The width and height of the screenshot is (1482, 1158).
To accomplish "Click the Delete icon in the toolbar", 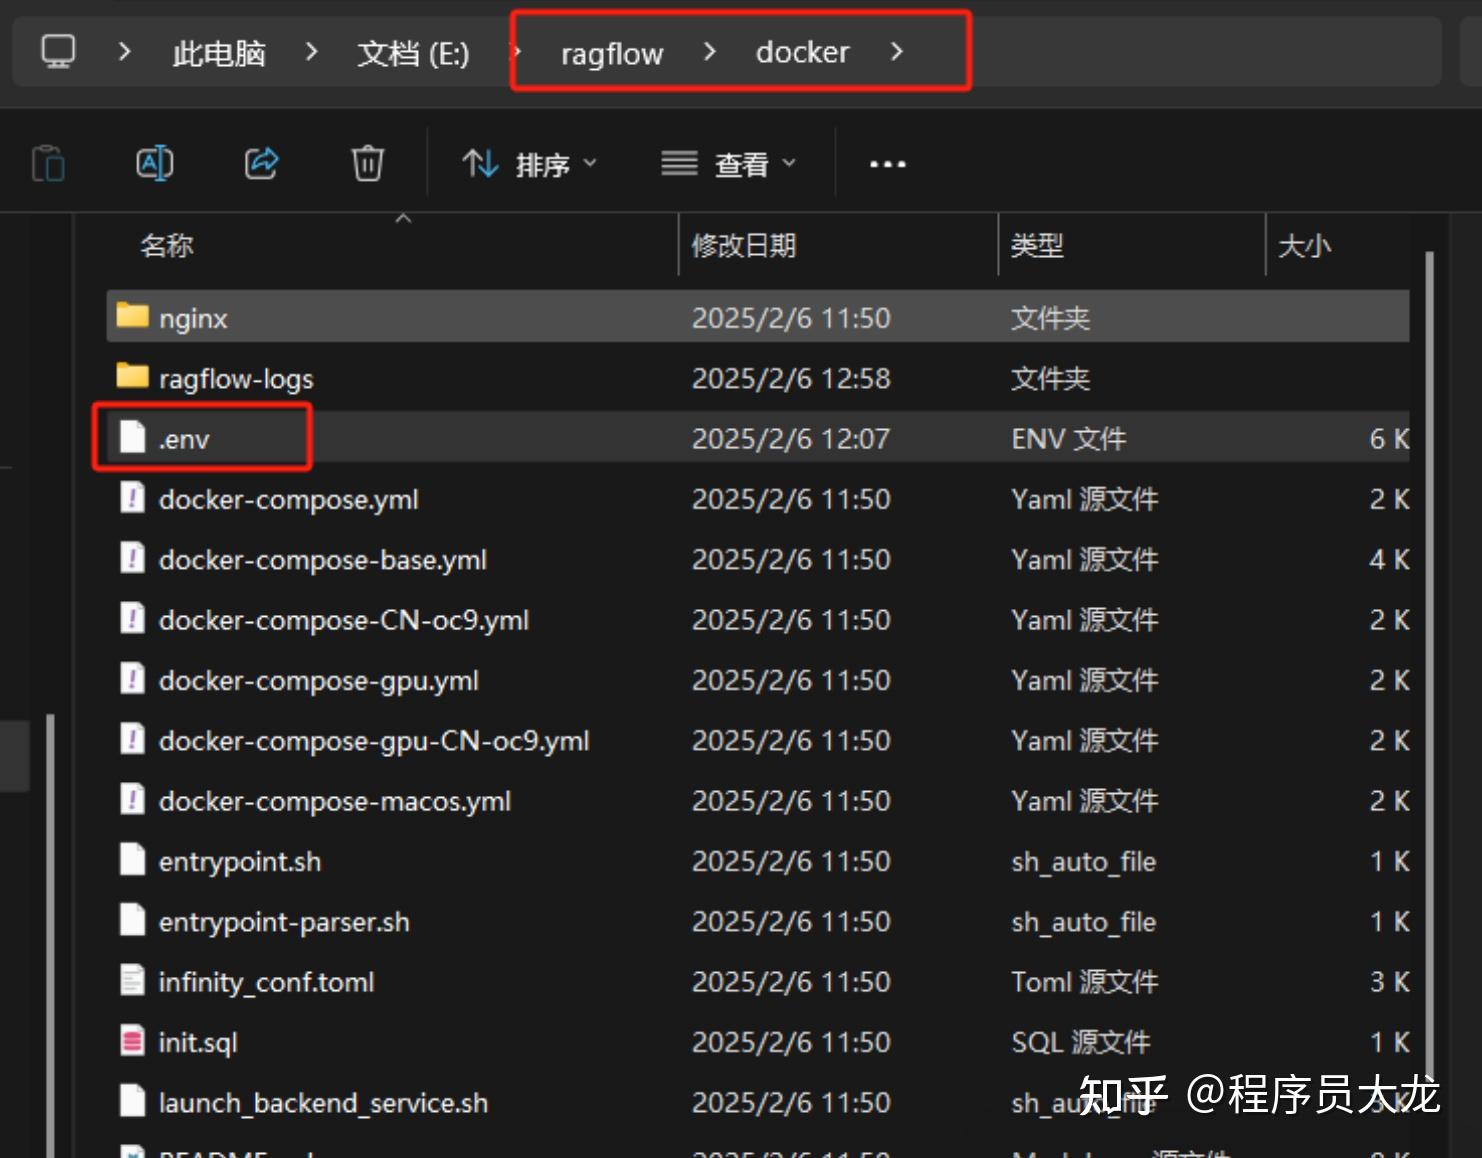I will click(367, 163).
